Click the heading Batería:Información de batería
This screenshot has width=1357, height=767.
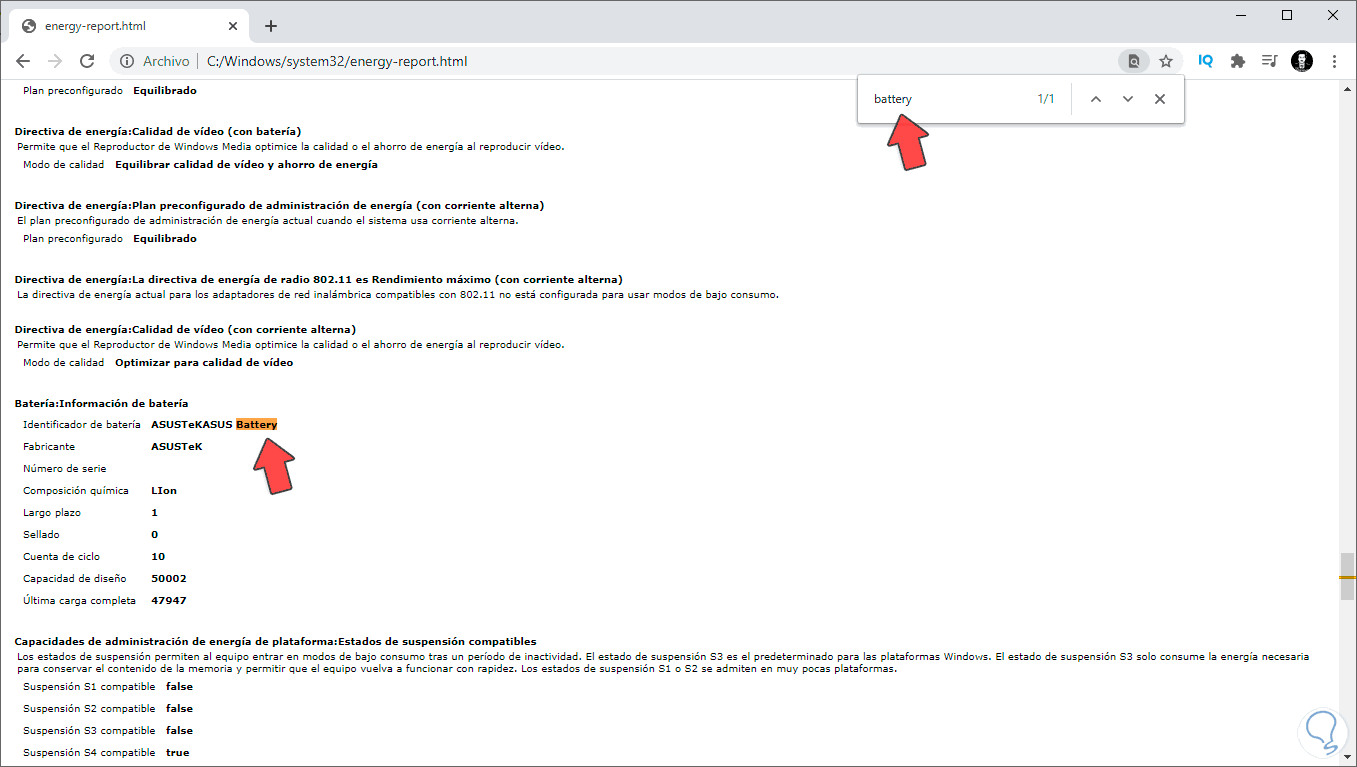click(101, 404)
